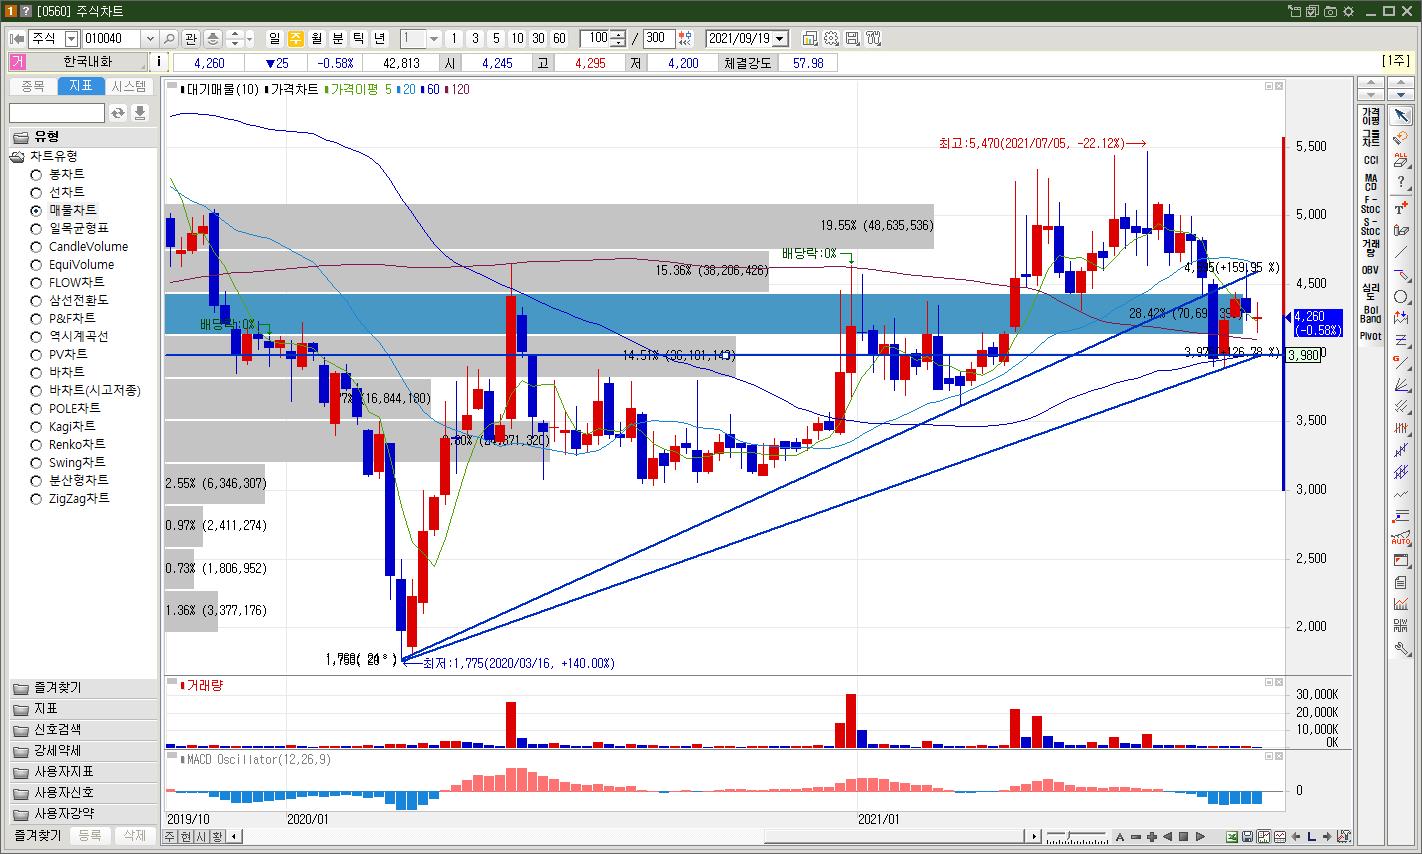This screenshot has width=1422, height=854.
Task: Click the tools icon at top toolbar end
Action: [873, 38]
